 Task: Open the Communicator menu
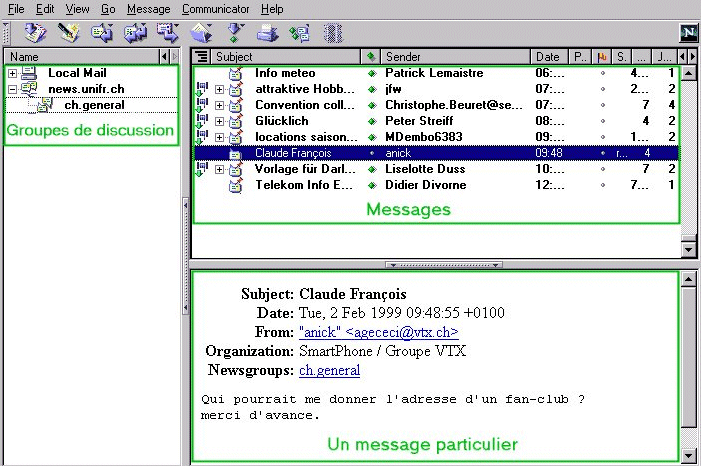[216, 9]
